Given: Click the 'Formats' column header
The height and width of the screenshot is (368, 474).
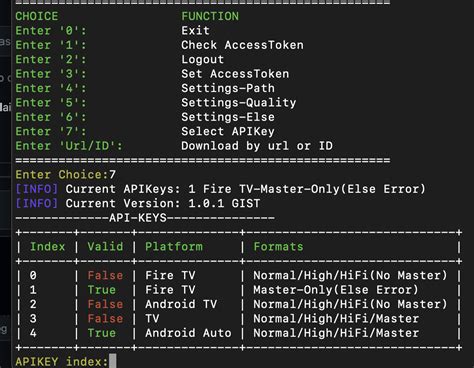Looking at the screenshot, I should click(x=278, y=247).
